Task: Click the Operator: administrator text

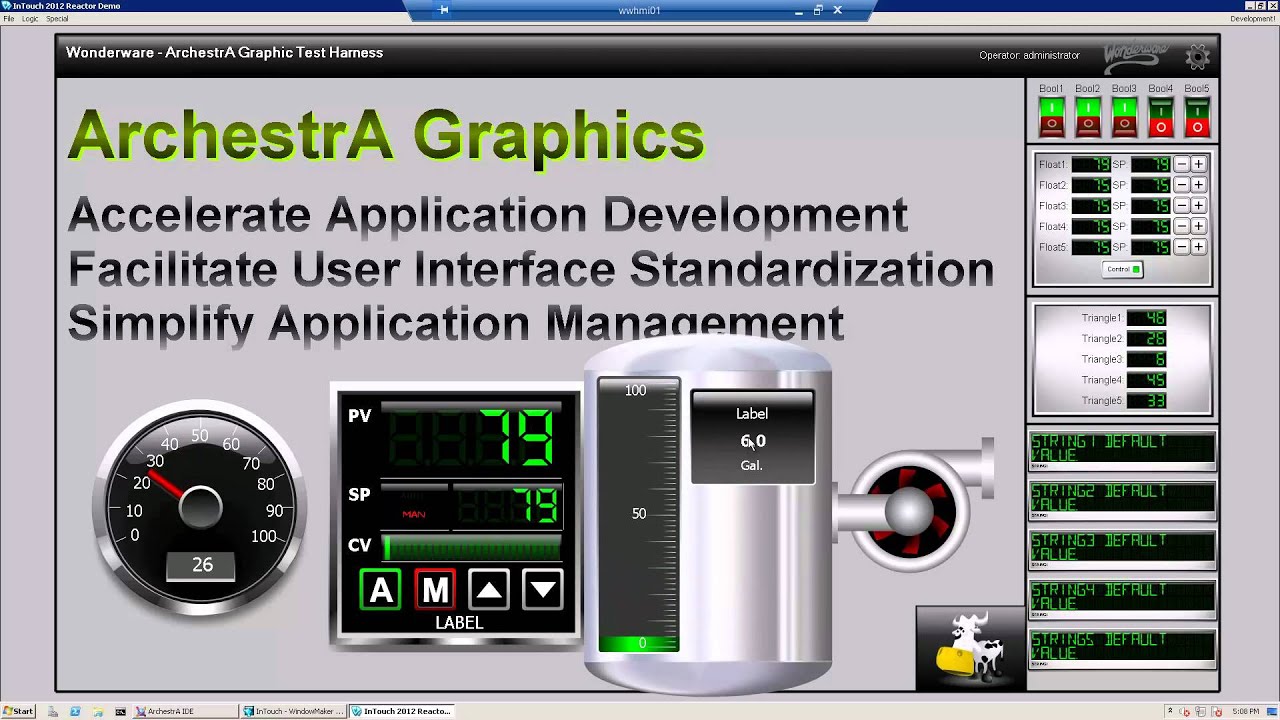Action: (x=1029, y=55)
